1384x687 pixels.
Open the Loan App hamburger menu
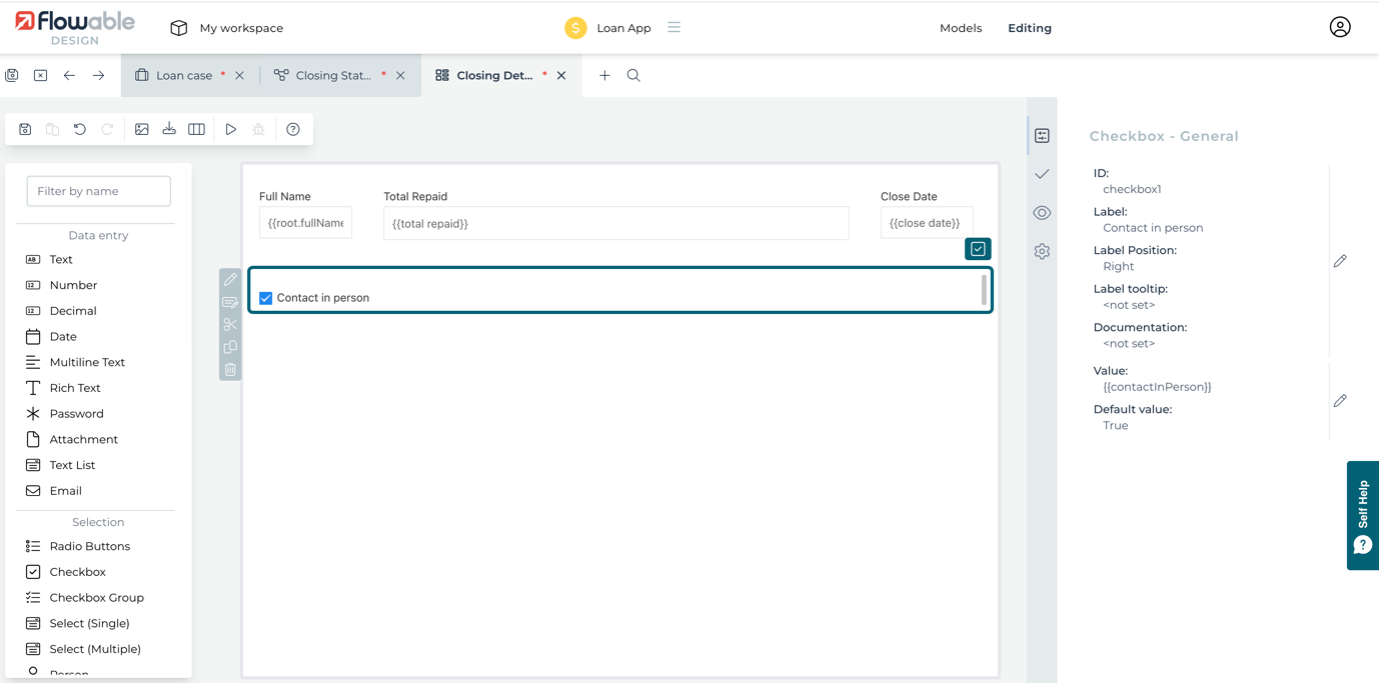tap(674, 28)
